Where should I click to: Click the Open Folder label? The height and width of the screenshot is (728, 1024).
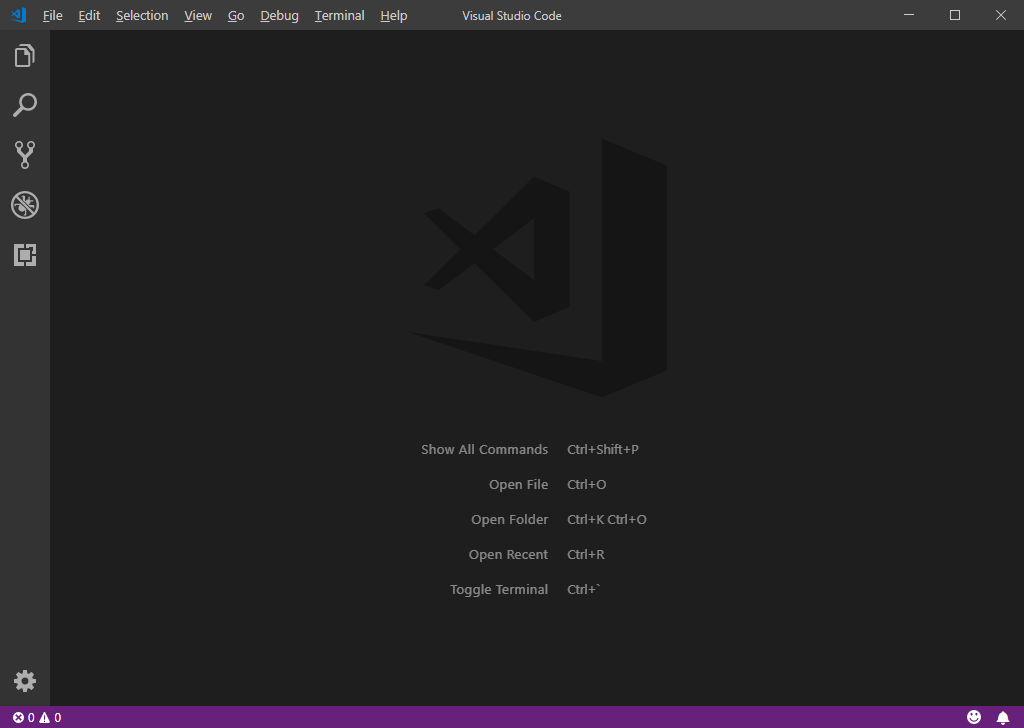(x=509, y=520)
